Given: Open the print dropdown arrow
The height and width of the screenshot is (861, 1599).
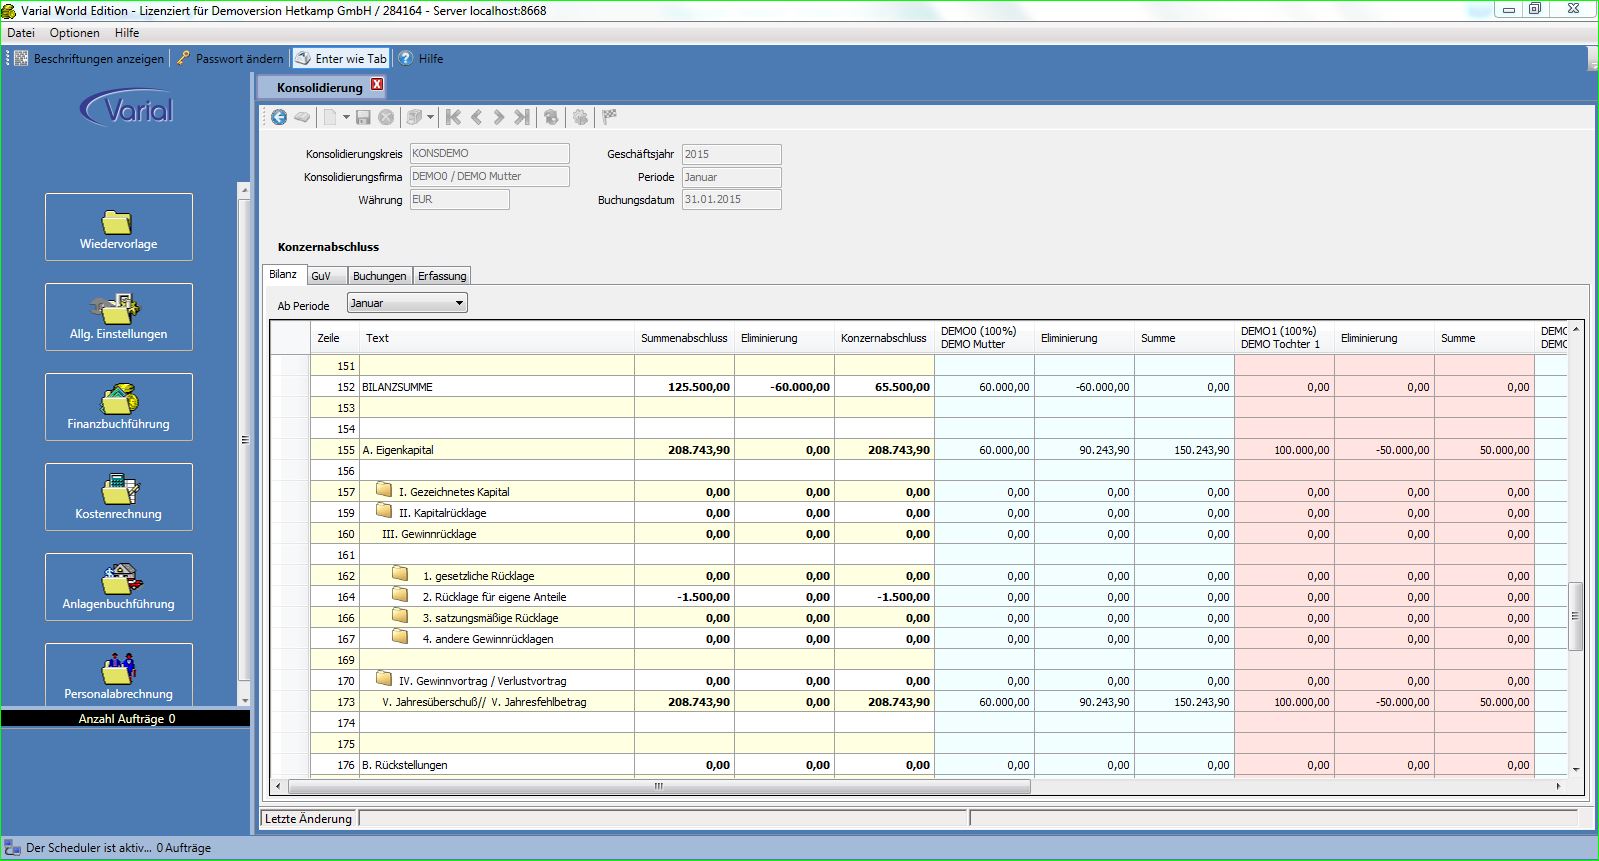Looking at the screenshot, I should 430,117.
